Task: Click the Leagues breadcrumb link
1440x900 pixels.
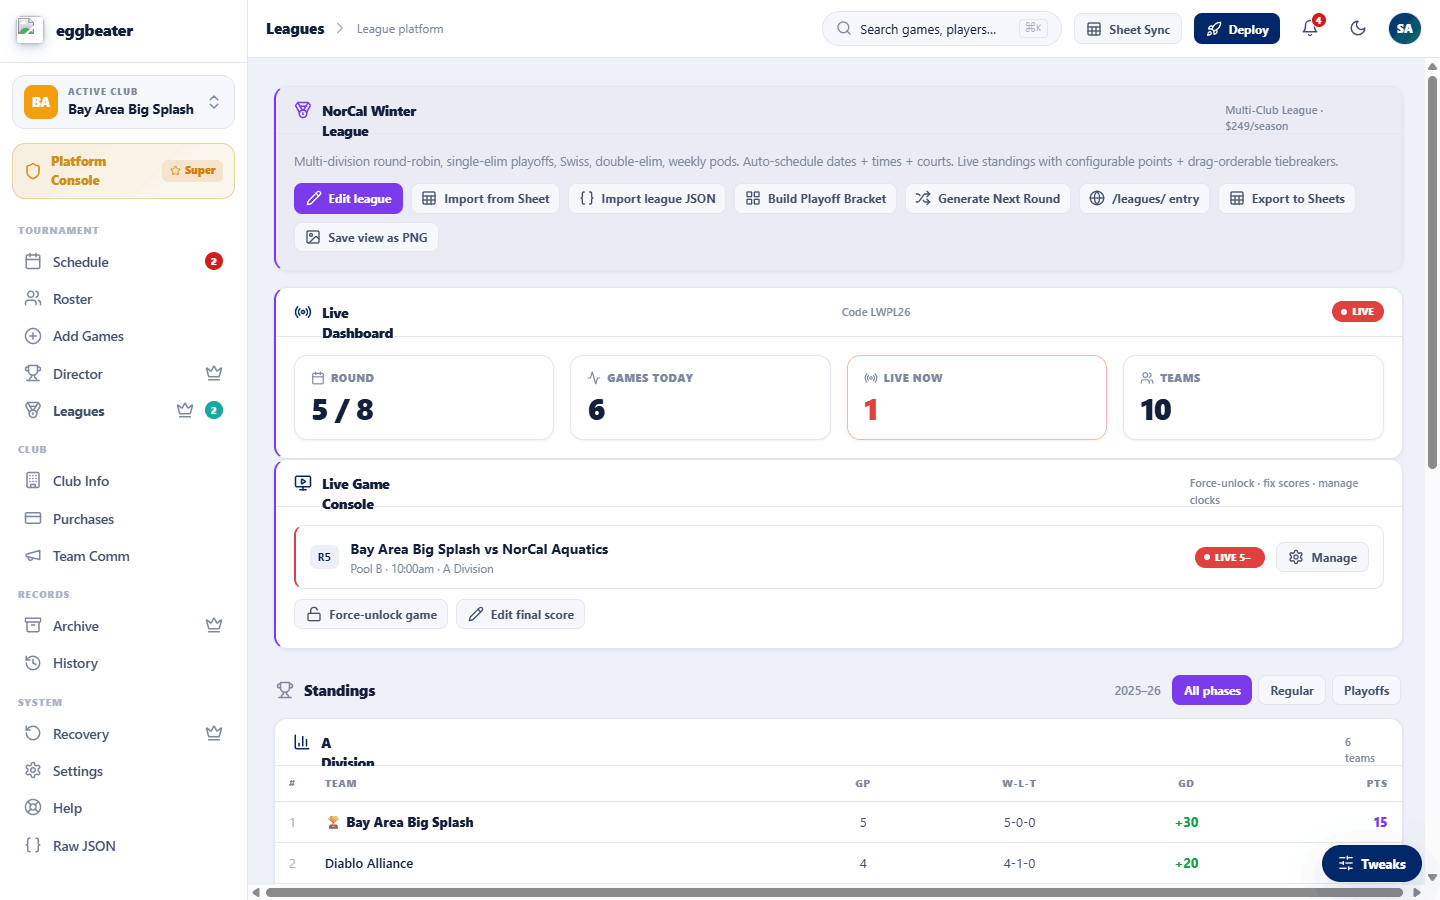Action: click(295, 29)
